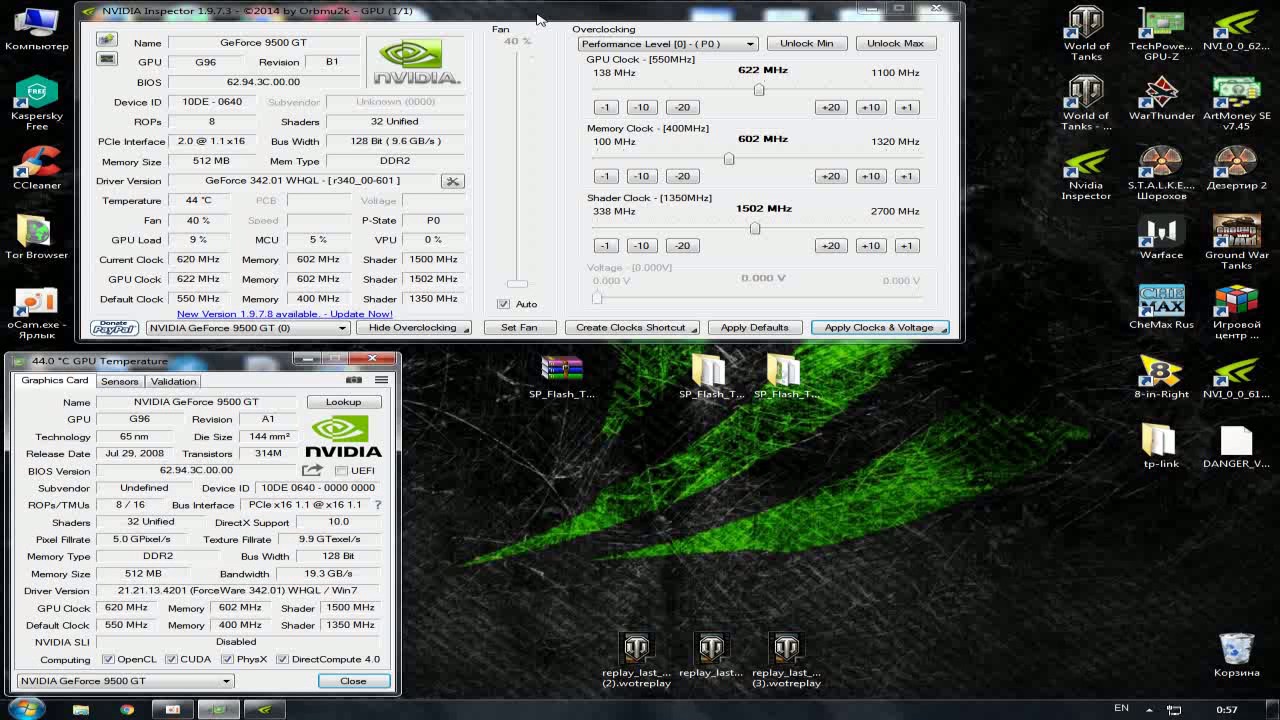Open Warface desktop icon
The image size is (1280, 720).
coord(1161,237)
